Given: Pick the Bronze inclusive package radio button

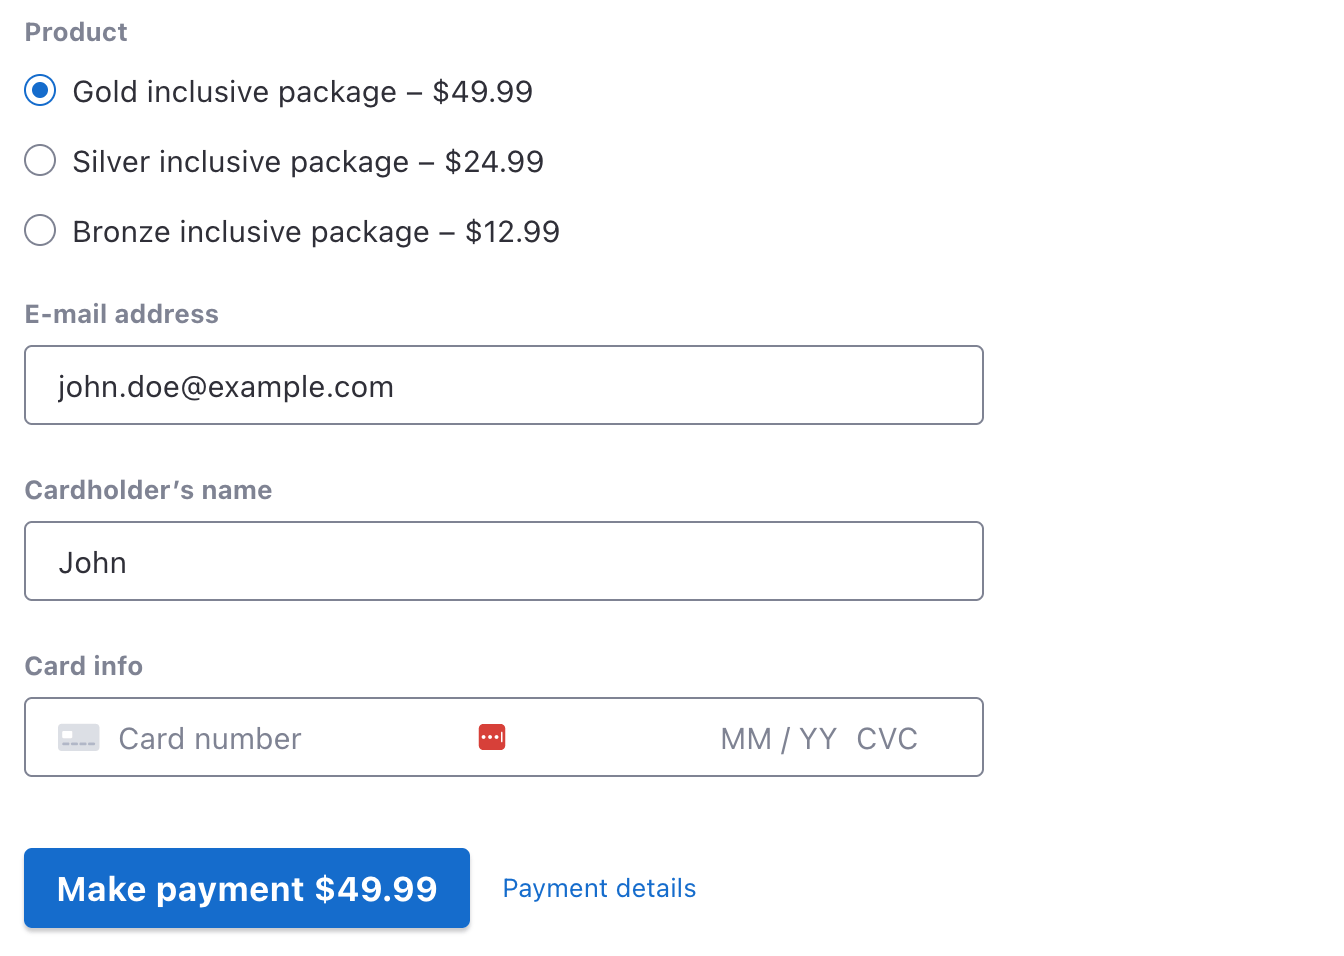Looking at the screenshot, I should click(40, 231).
